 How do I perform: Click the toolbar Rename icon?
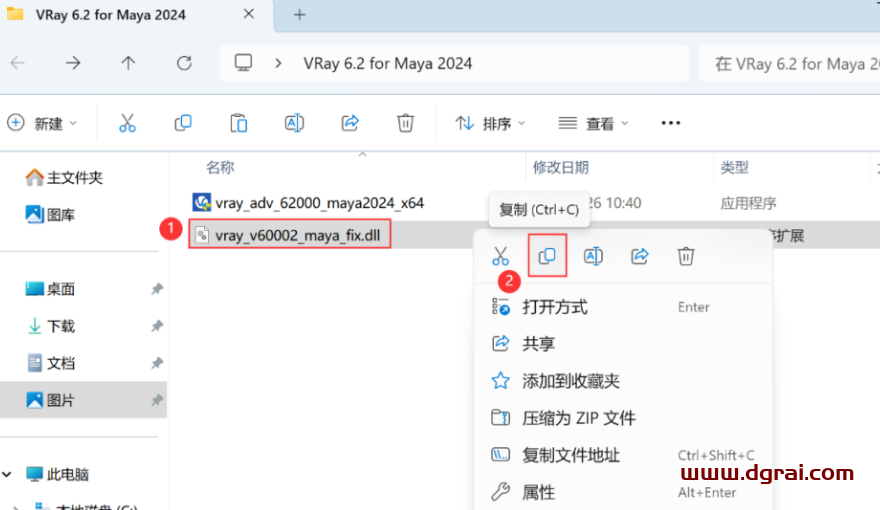point(294,123)
